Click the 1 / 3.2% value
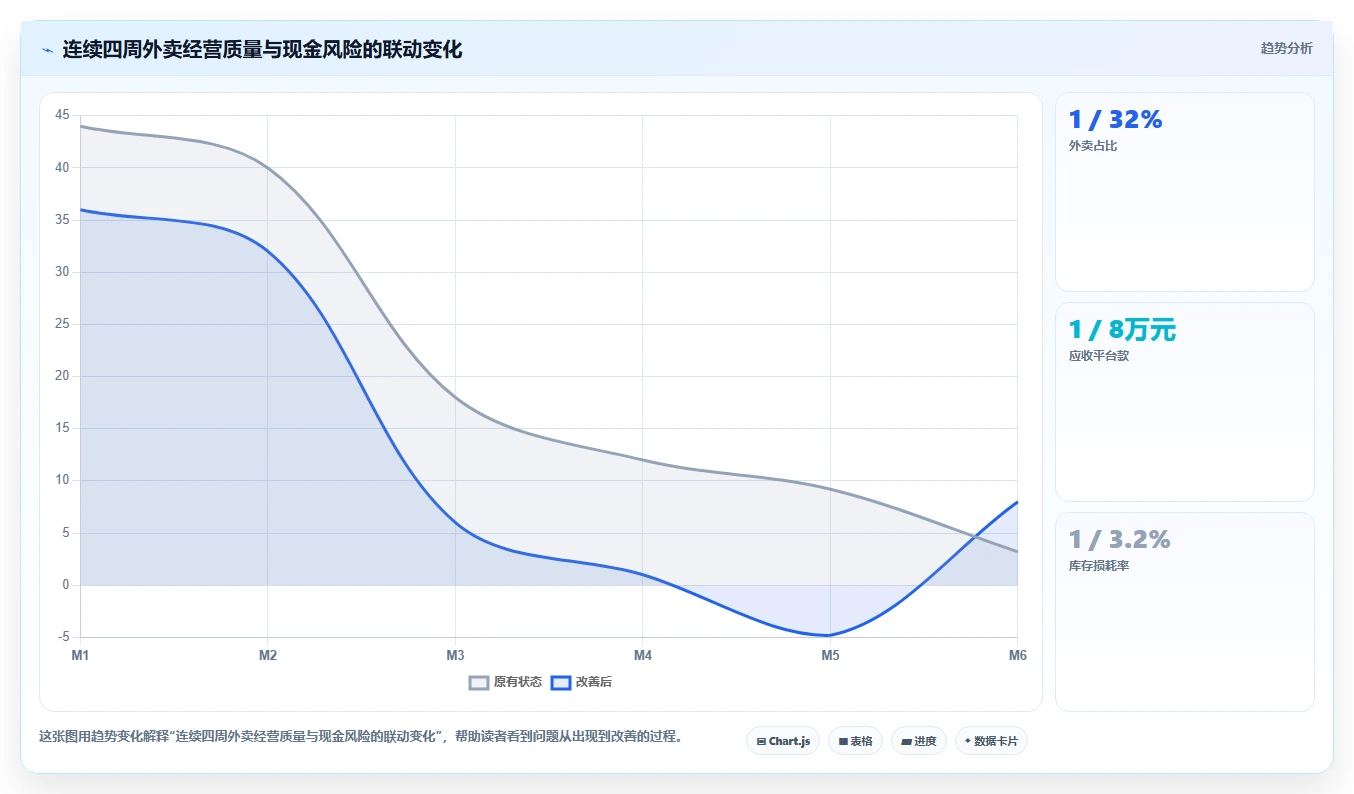The height and width of the screenshot is (794, 1354). 1119,540
